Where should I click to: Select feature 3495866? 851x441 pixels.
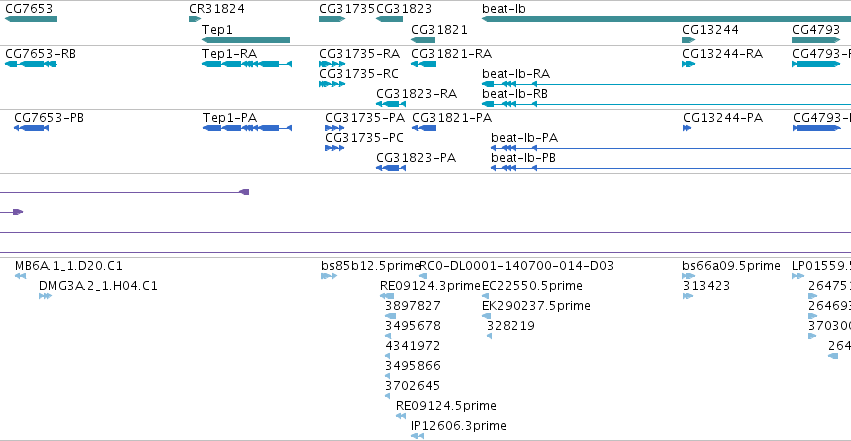tap(412, 366)
